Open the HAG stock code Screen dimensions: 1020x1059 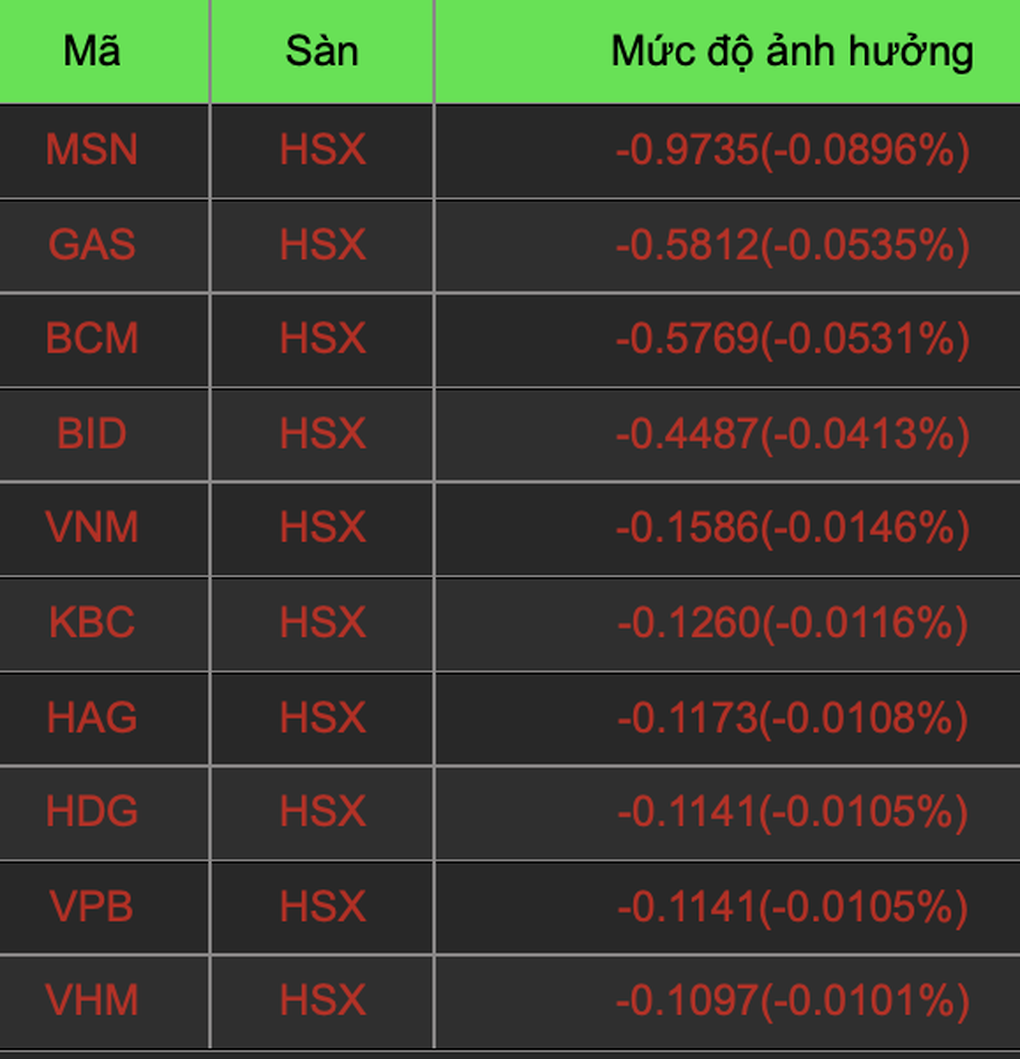(x=92, y=717)
